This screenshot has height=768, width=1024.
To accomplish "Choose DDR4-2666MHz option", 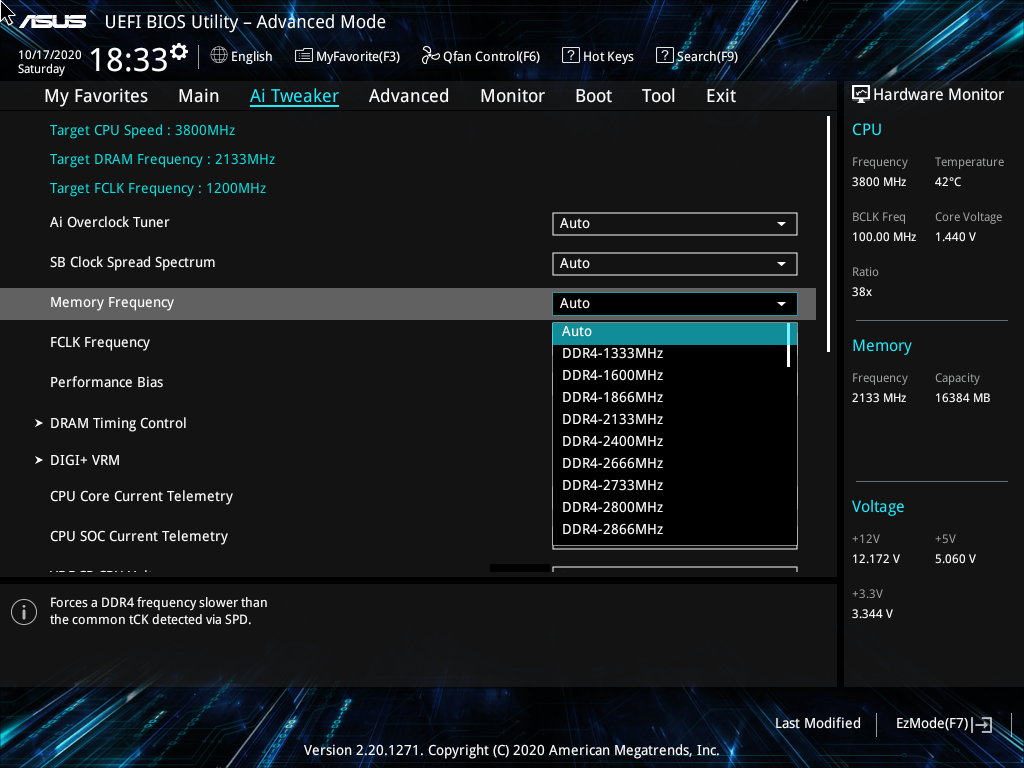I will 671,464.
